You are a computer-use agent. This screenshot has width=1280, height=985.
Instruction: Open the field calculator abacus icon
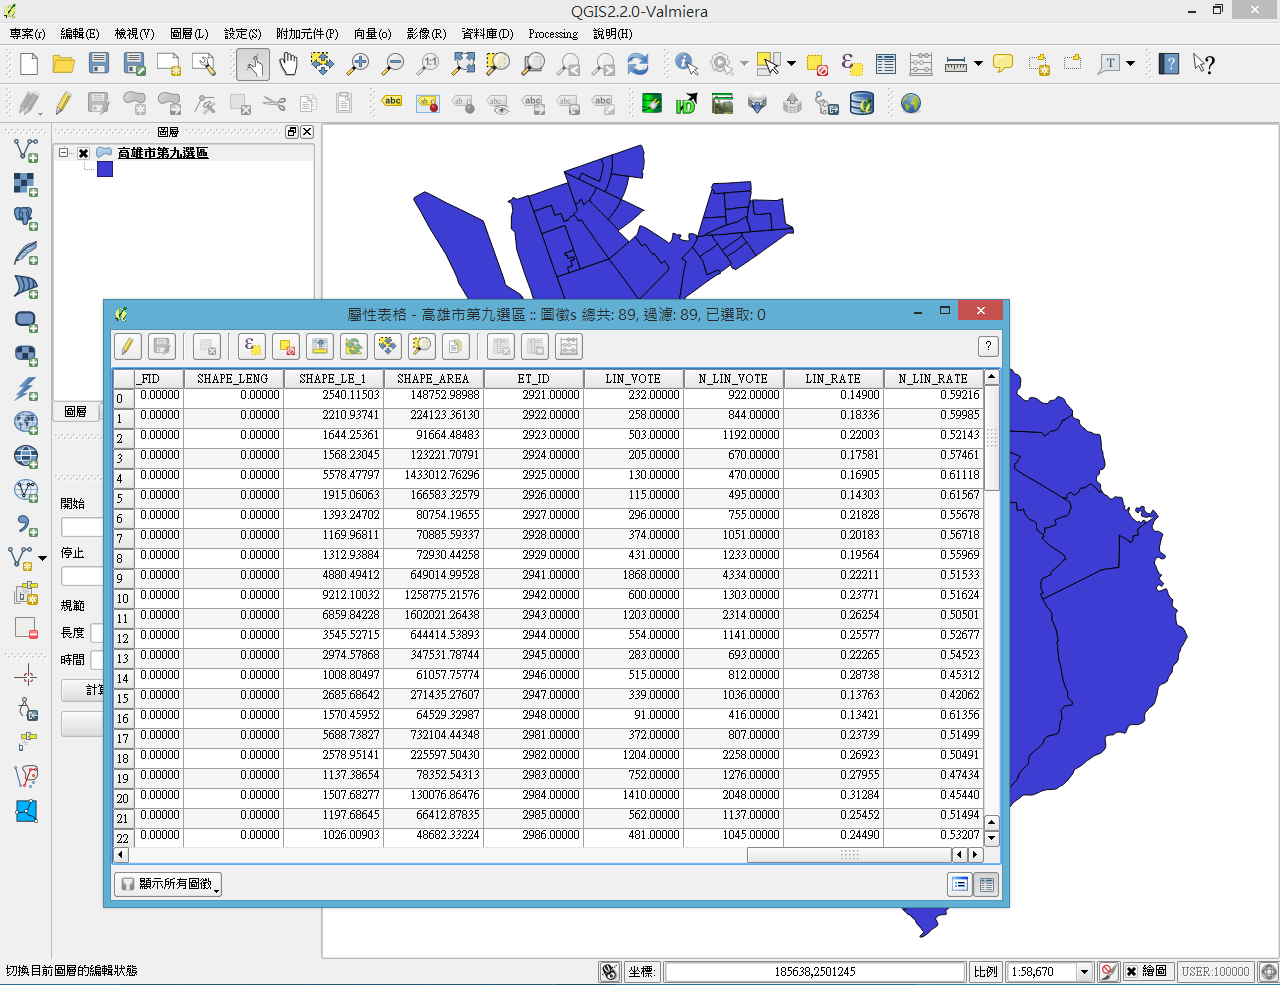(x=920, y=65)
